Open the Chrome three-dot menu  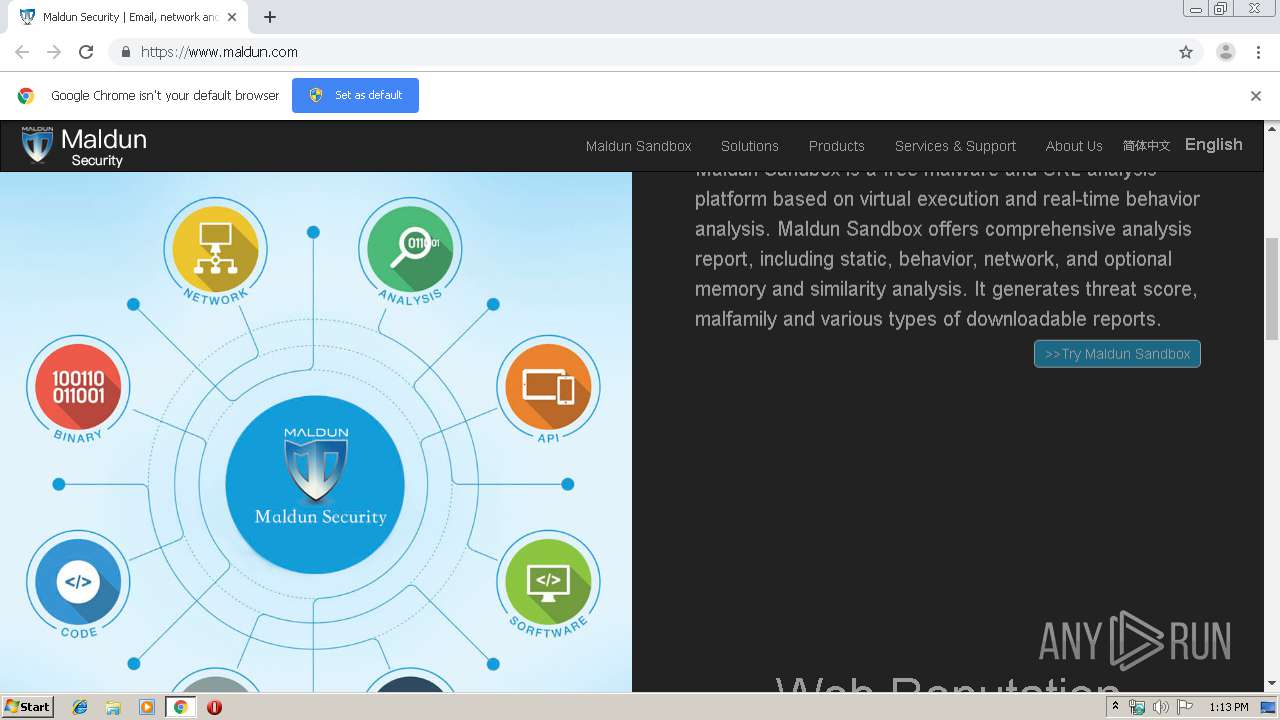tap(1259, 52)
